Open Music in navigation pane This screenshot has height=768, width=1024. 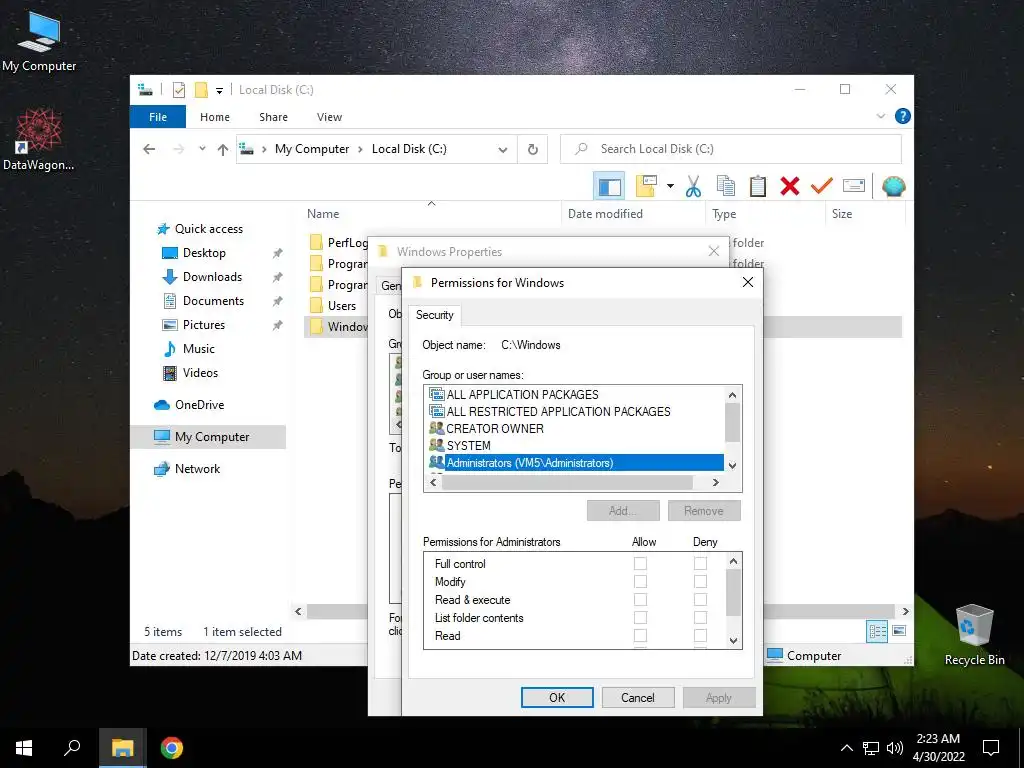tap(199, 349)
